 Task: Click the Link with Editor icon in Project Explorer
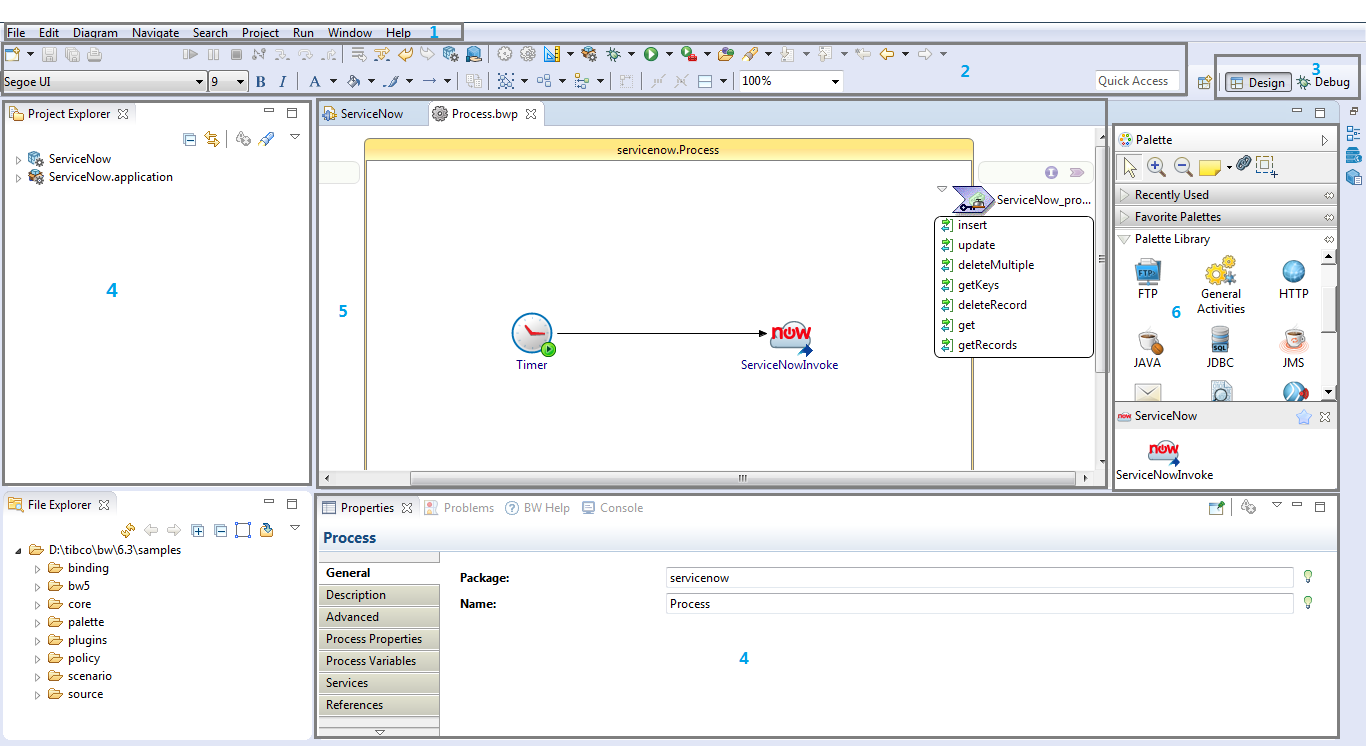coord(212,139)
